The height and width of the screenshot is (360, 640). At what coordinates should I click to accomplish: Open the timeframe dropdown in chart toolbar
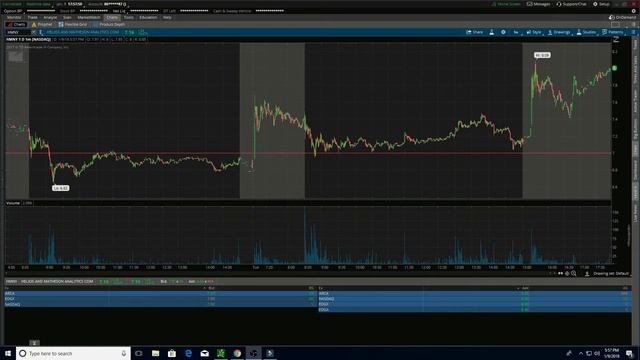[x=516, y=32]
